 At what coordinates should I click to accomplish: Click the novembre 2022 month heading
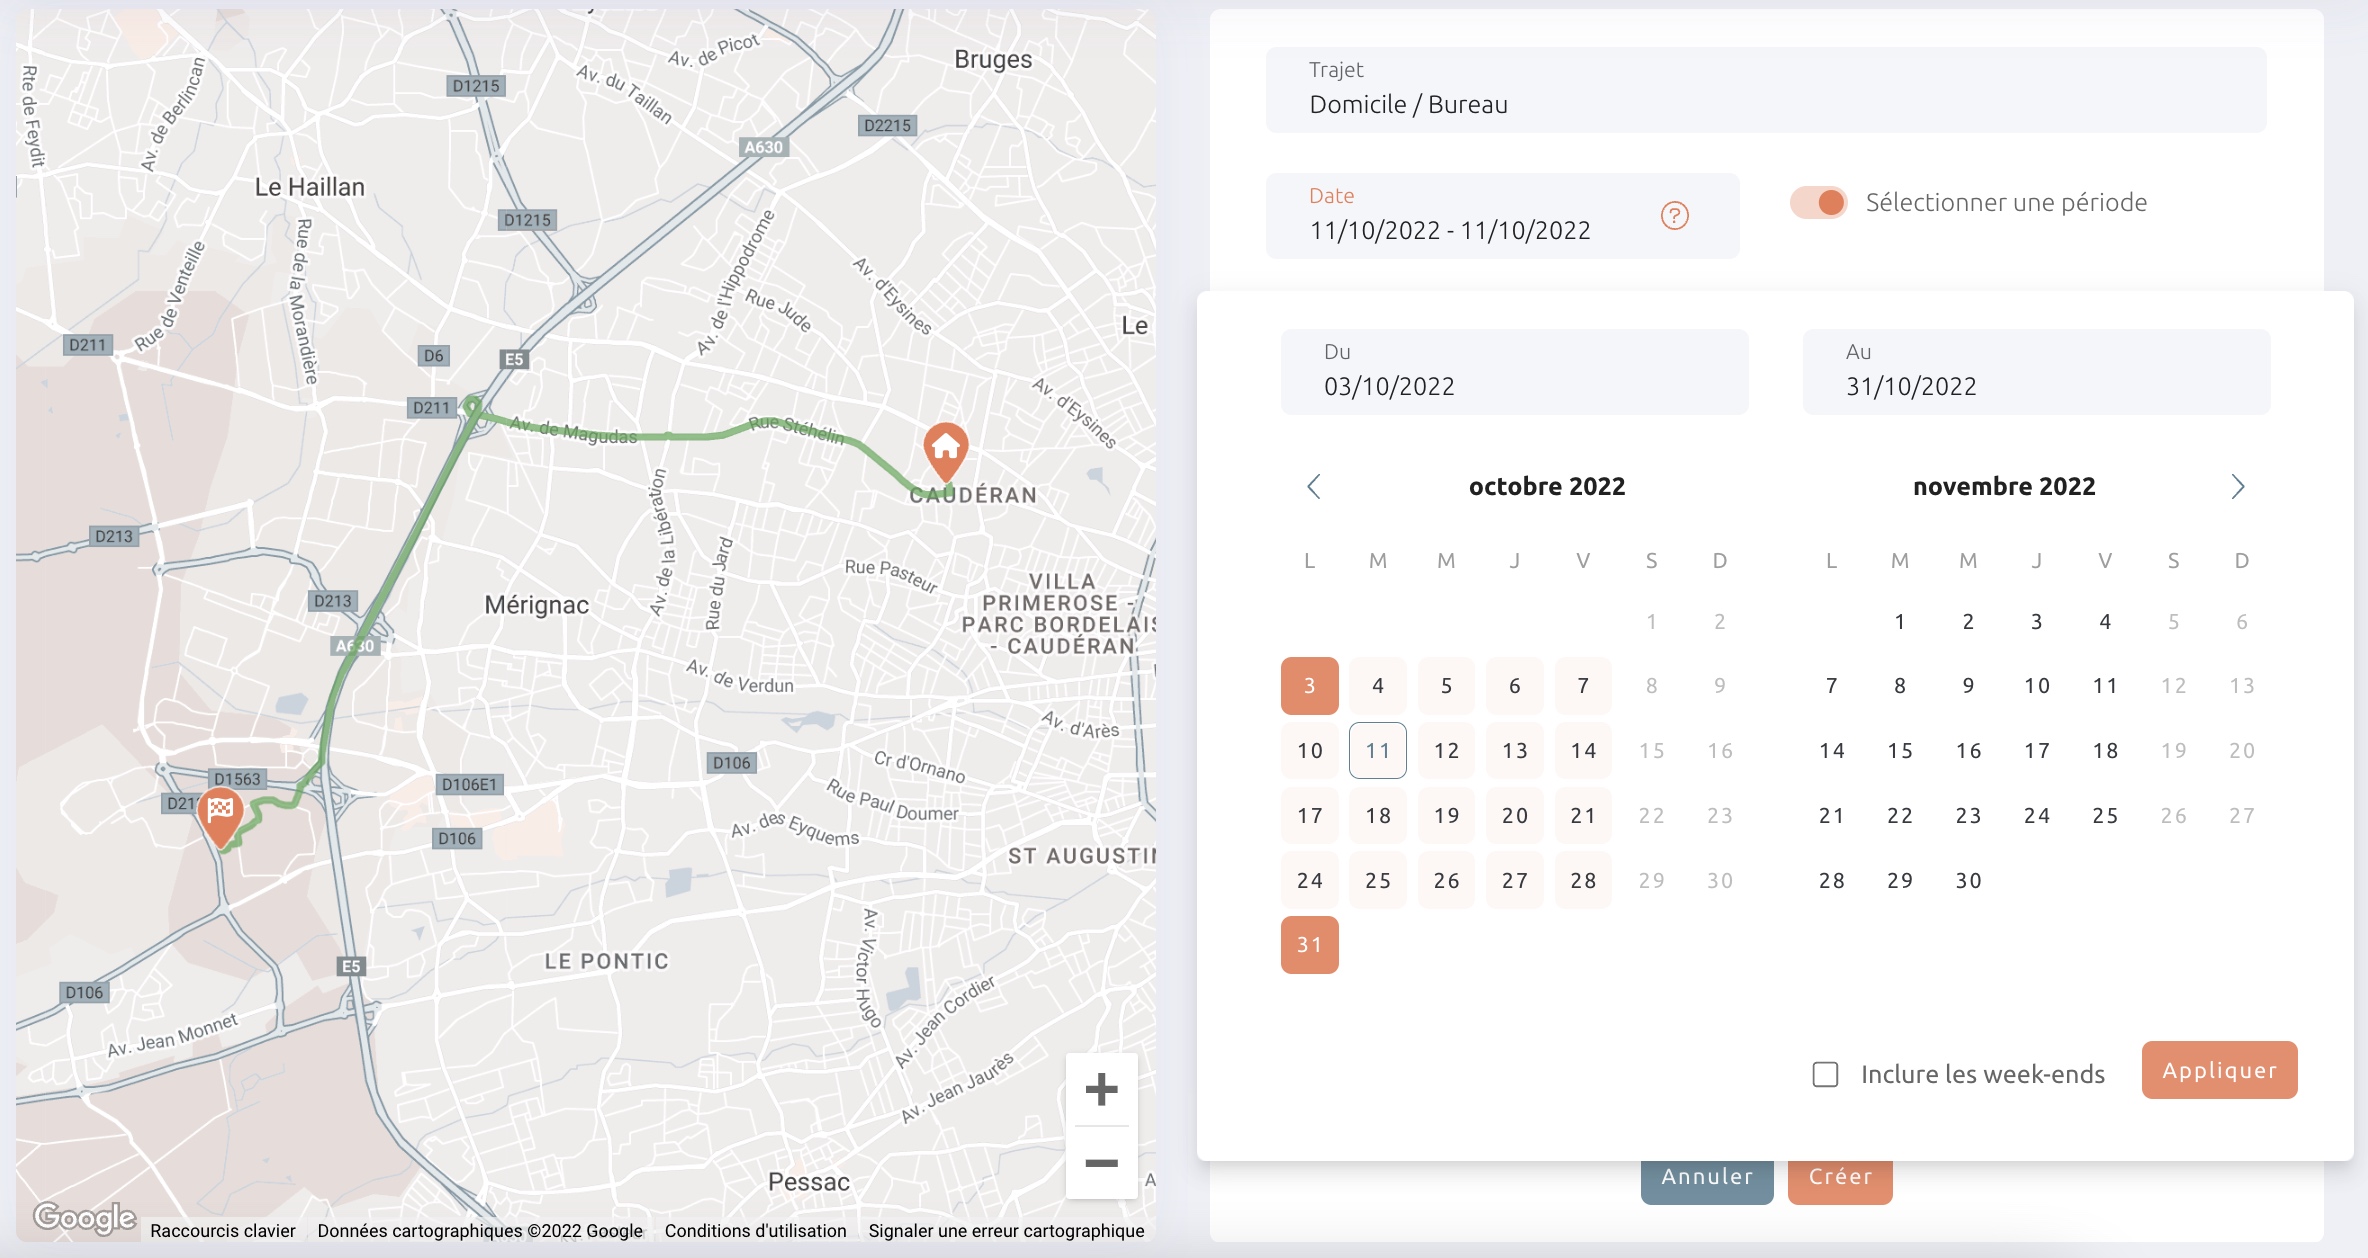coord(2004,487)
